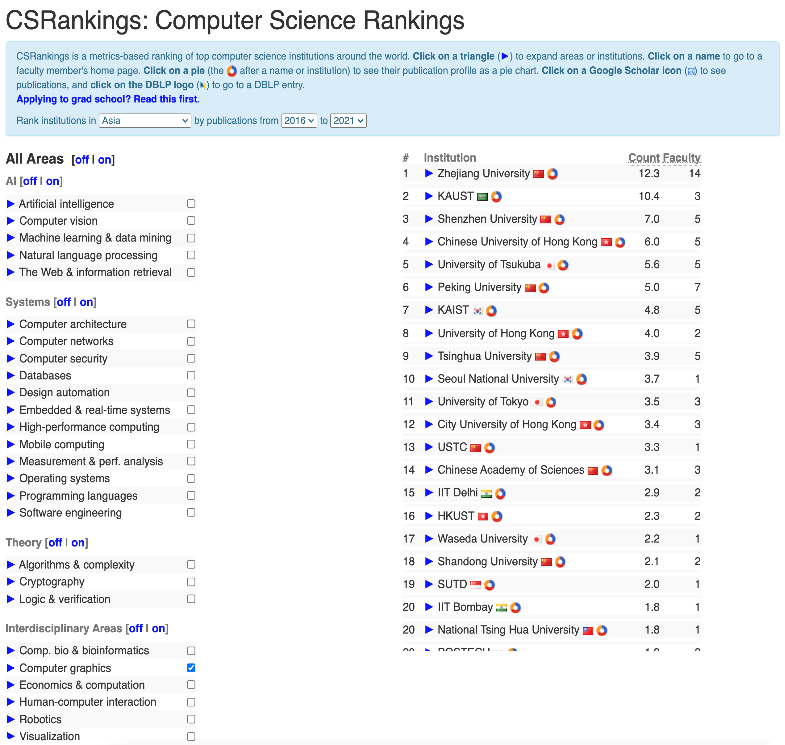Image resolution: width=785 pixels, height=745 pixels.
Task: Show pie chart for Peking University
Action: point(544,288)
